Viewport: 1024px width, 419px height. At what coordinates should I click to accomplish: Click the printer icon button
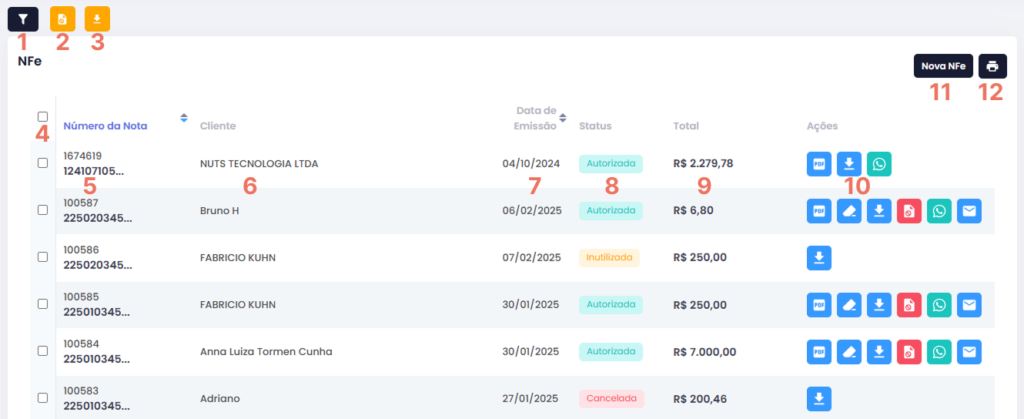(x=992, y=66)
